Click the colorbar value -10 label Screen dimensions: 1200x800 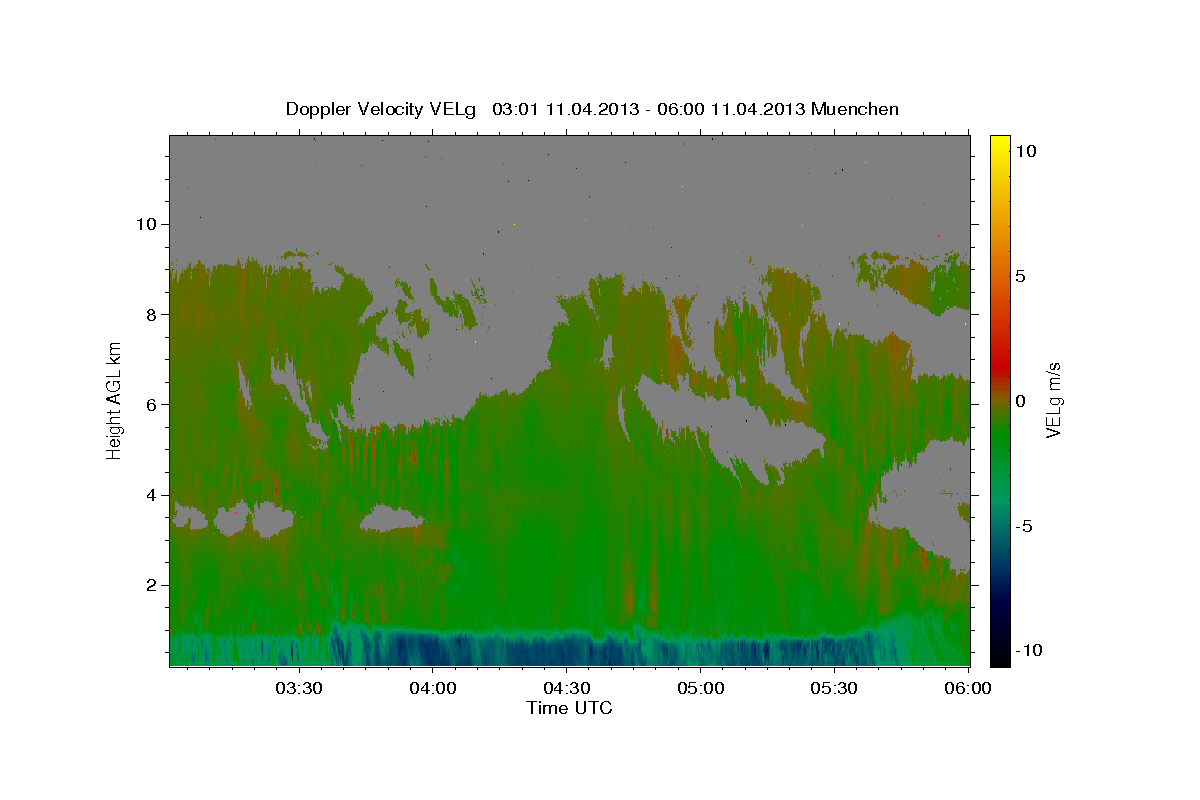click(x=1029, y=650)
